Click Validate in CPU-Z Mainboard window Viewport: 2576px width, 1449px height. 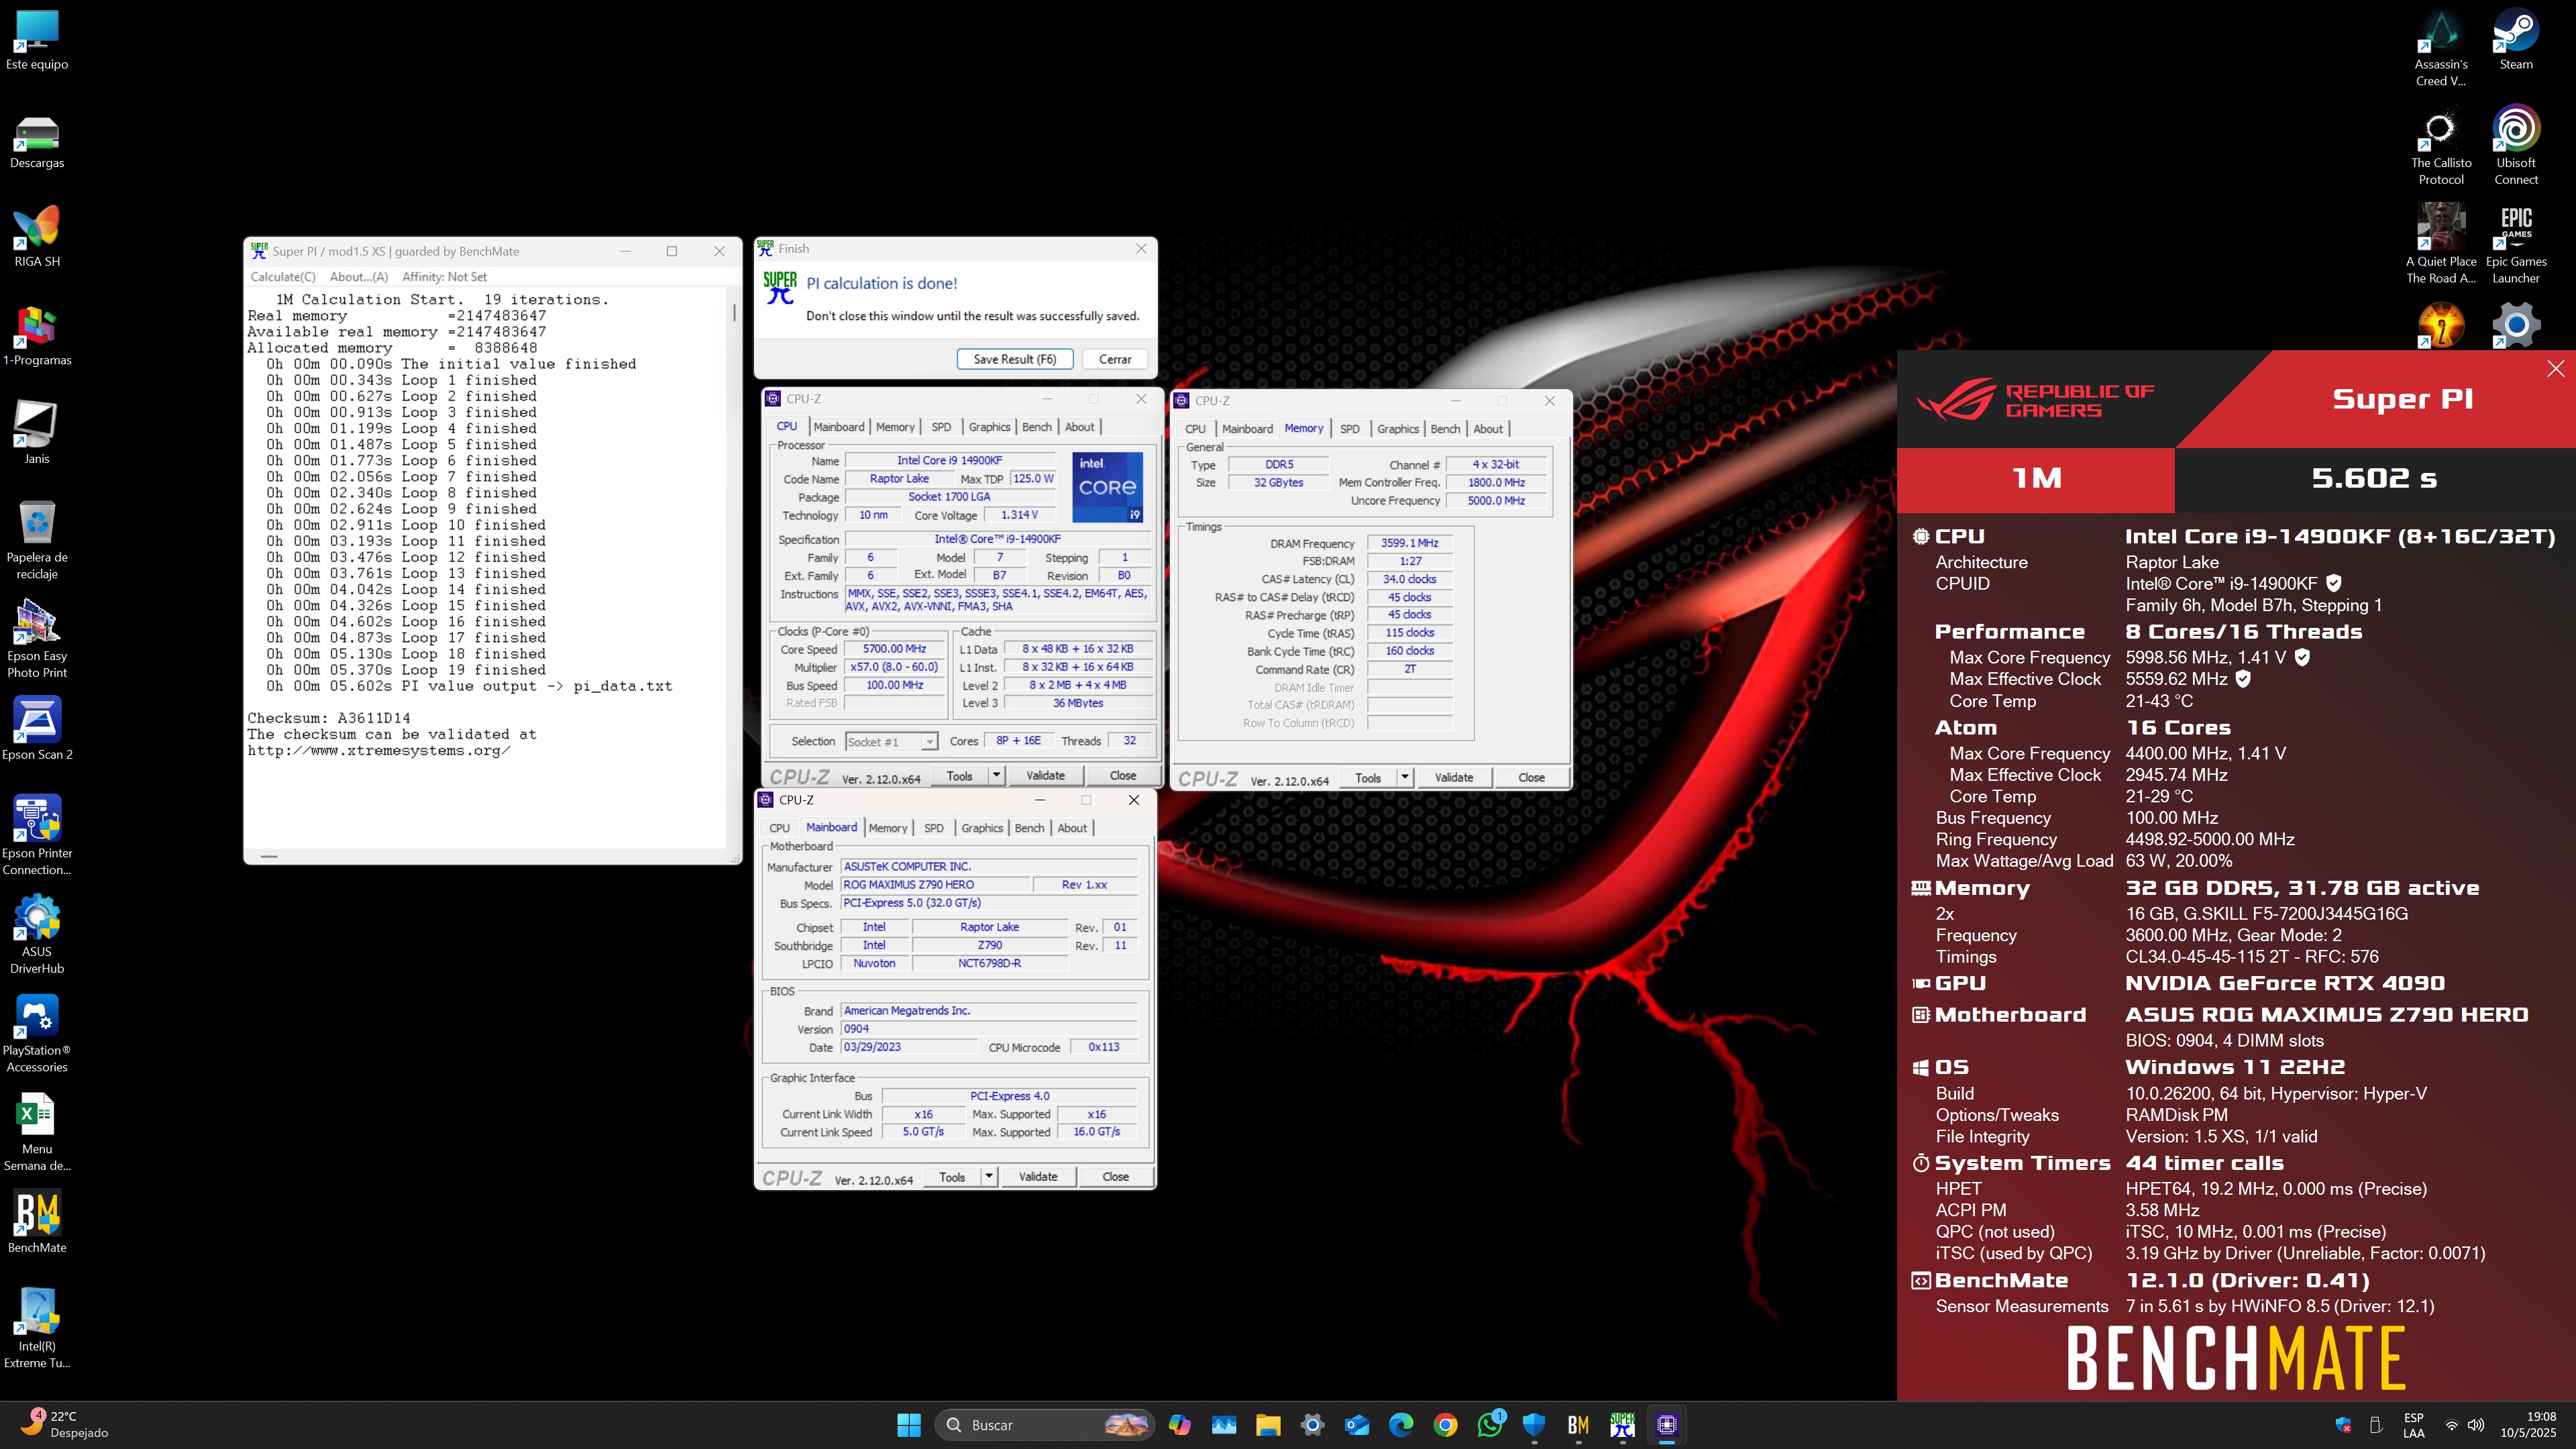[1038, 1176]
